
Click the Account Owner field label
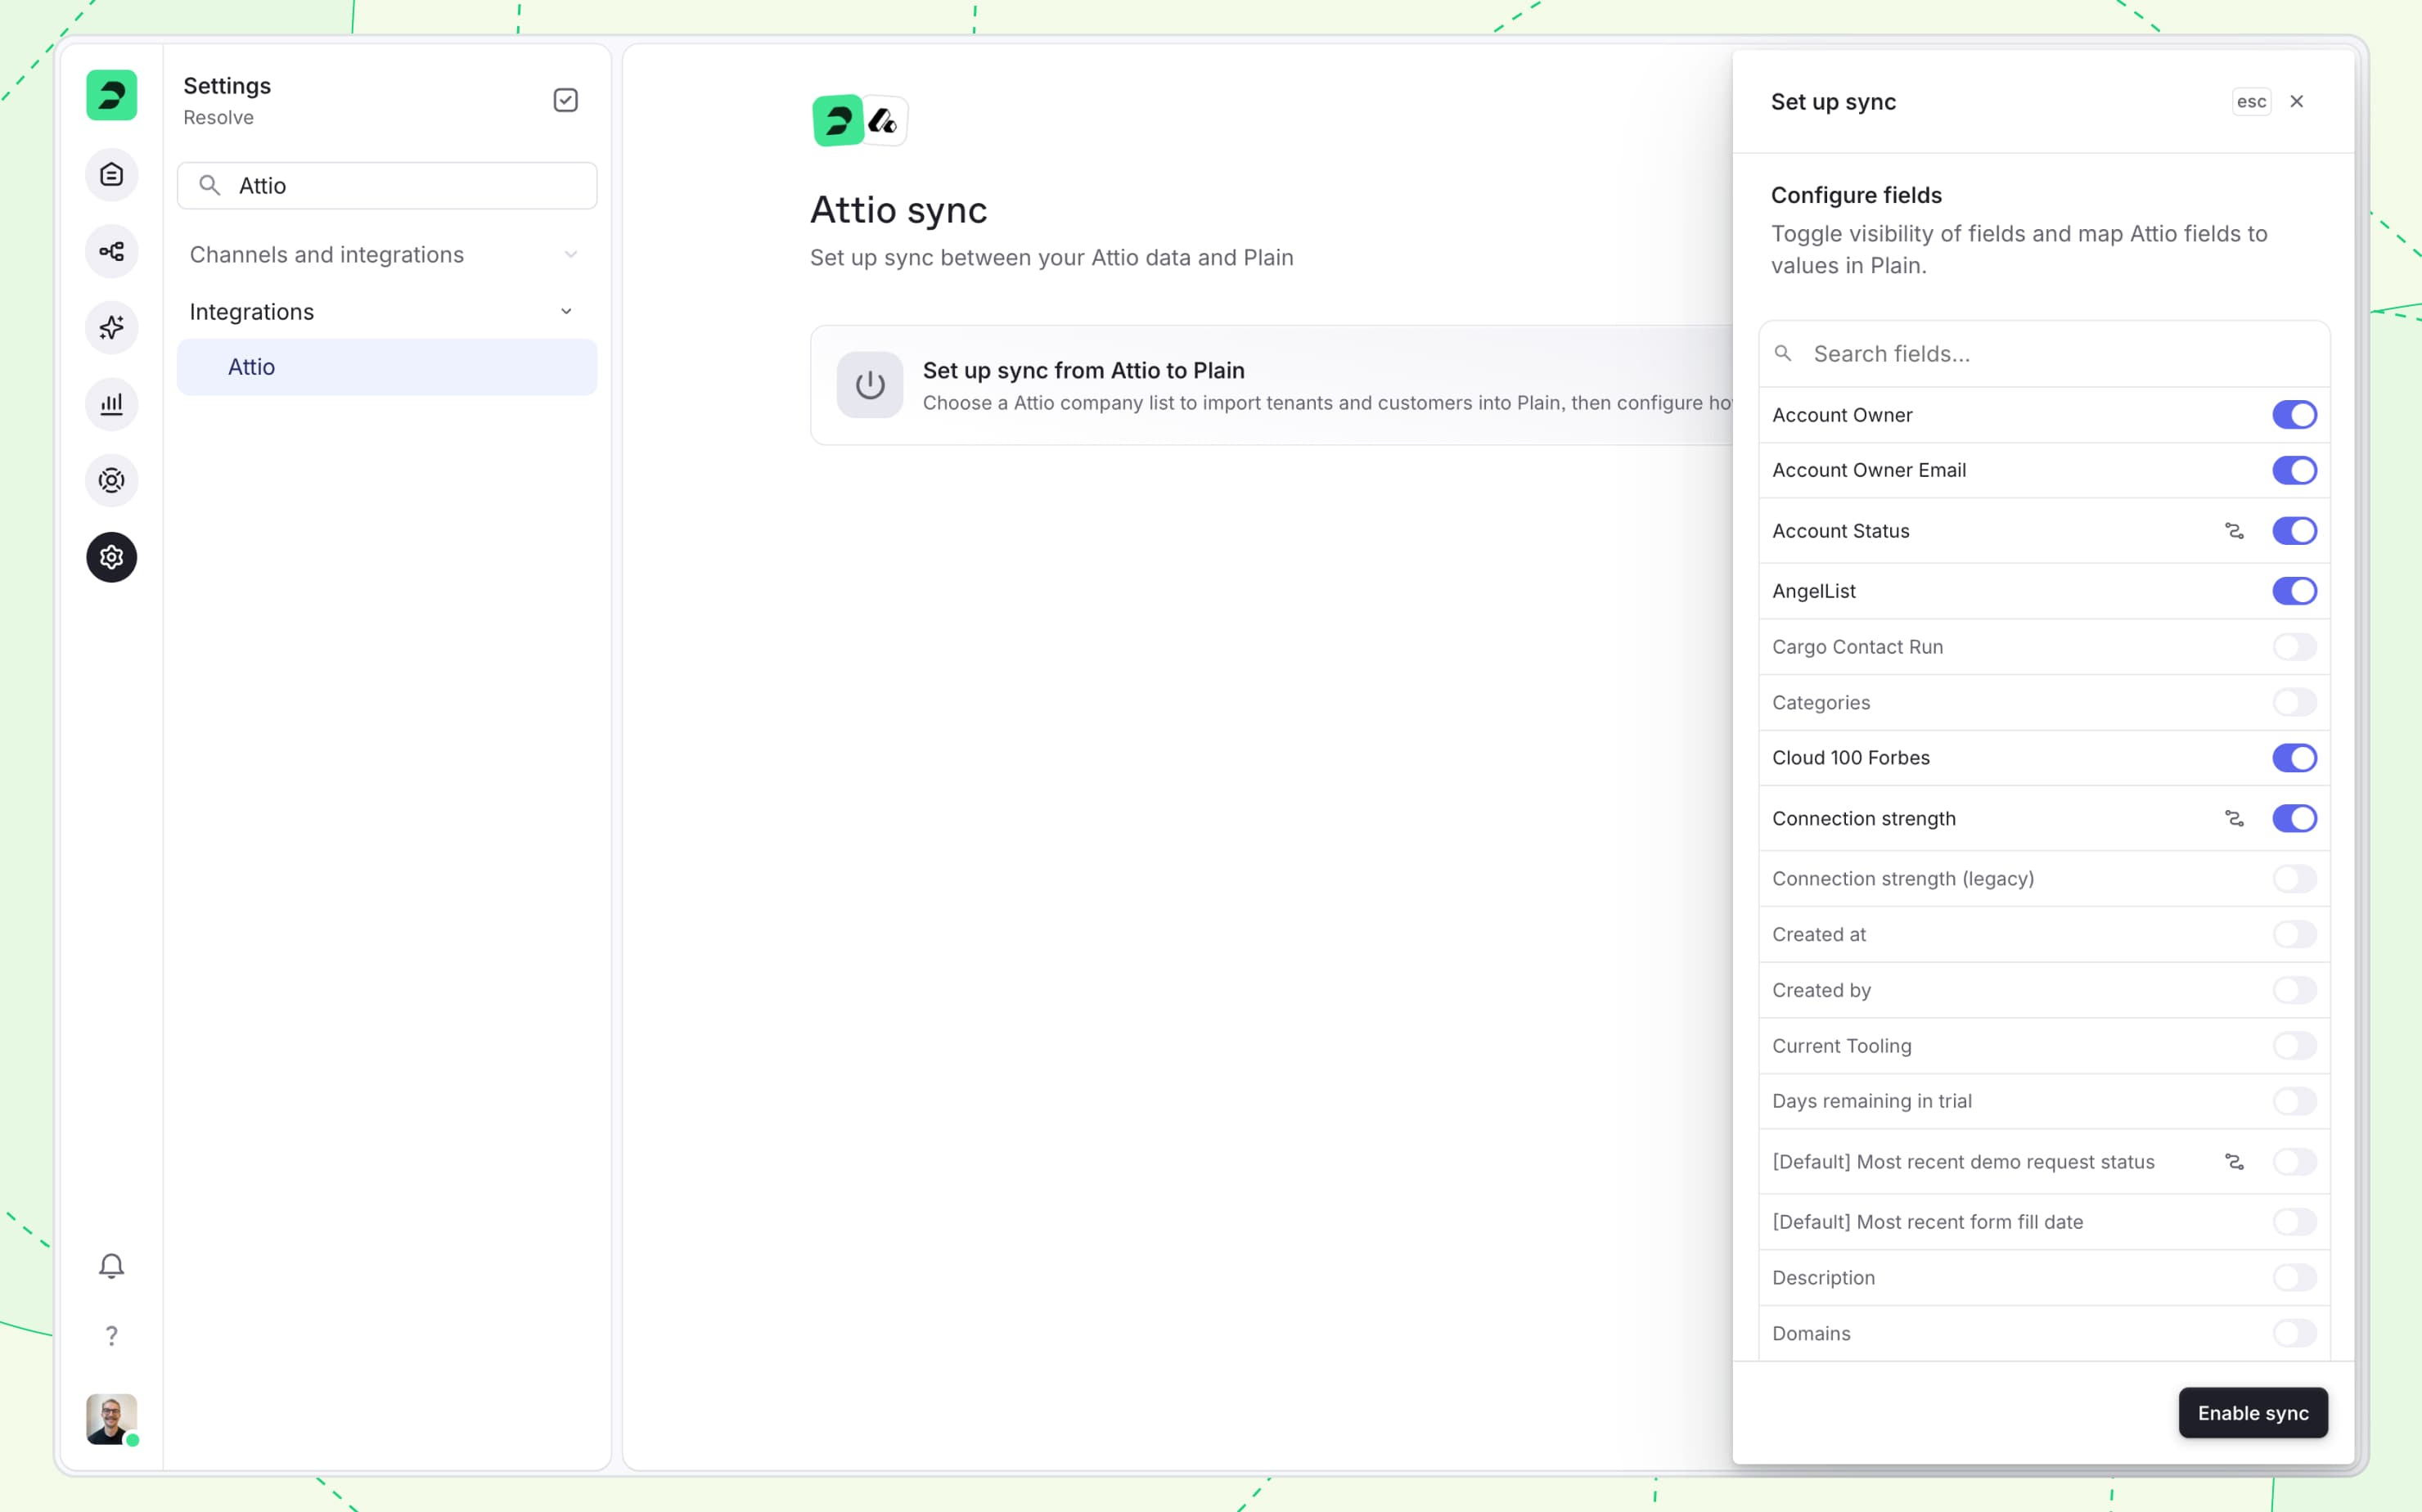click(x=1842, y=415)
